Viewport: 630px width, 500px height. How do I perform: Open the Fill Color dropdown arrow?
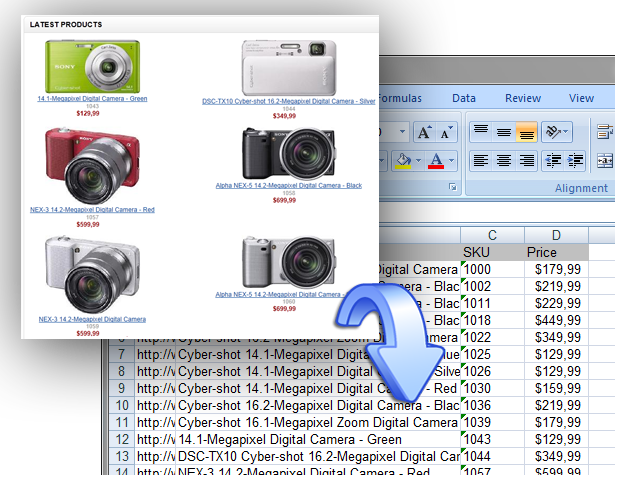418,161
